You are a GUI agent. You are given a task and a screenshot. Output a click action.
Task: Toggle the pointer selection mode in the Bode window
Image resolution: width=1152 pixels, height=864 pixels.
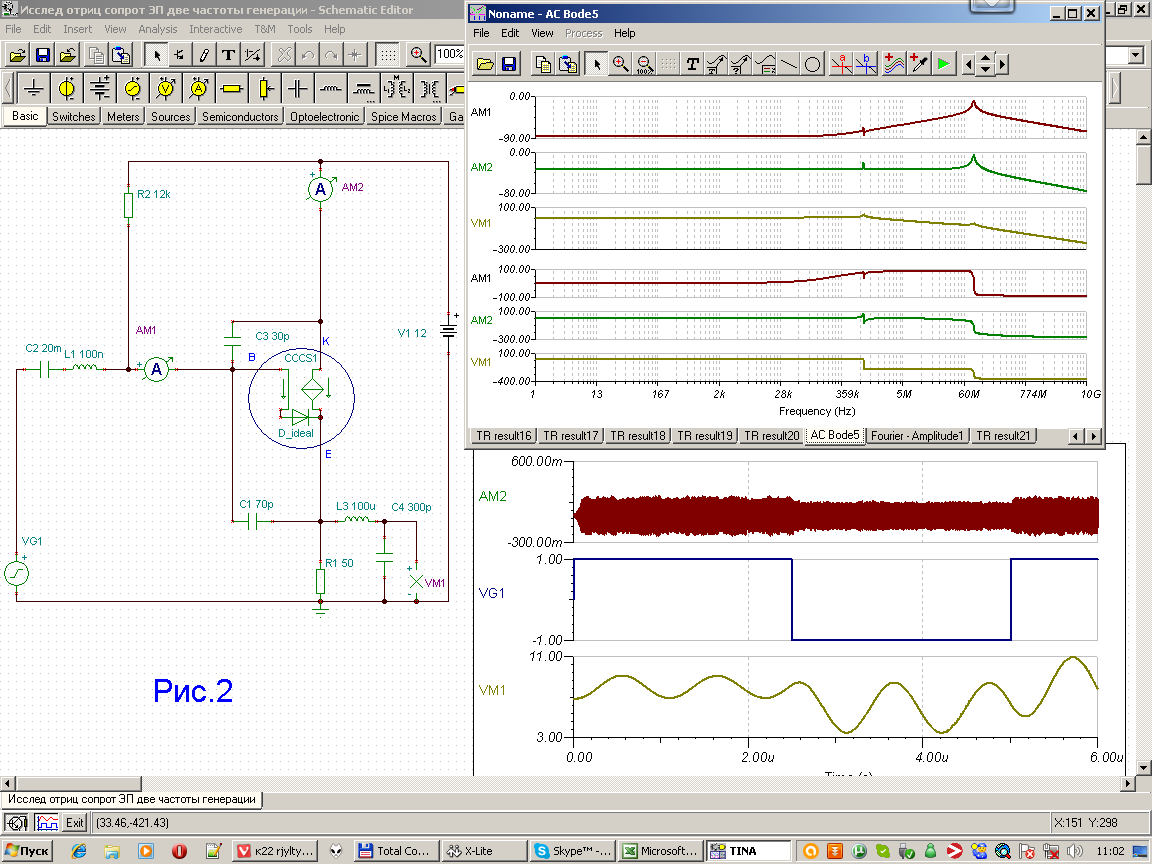[x=597, y=64]
